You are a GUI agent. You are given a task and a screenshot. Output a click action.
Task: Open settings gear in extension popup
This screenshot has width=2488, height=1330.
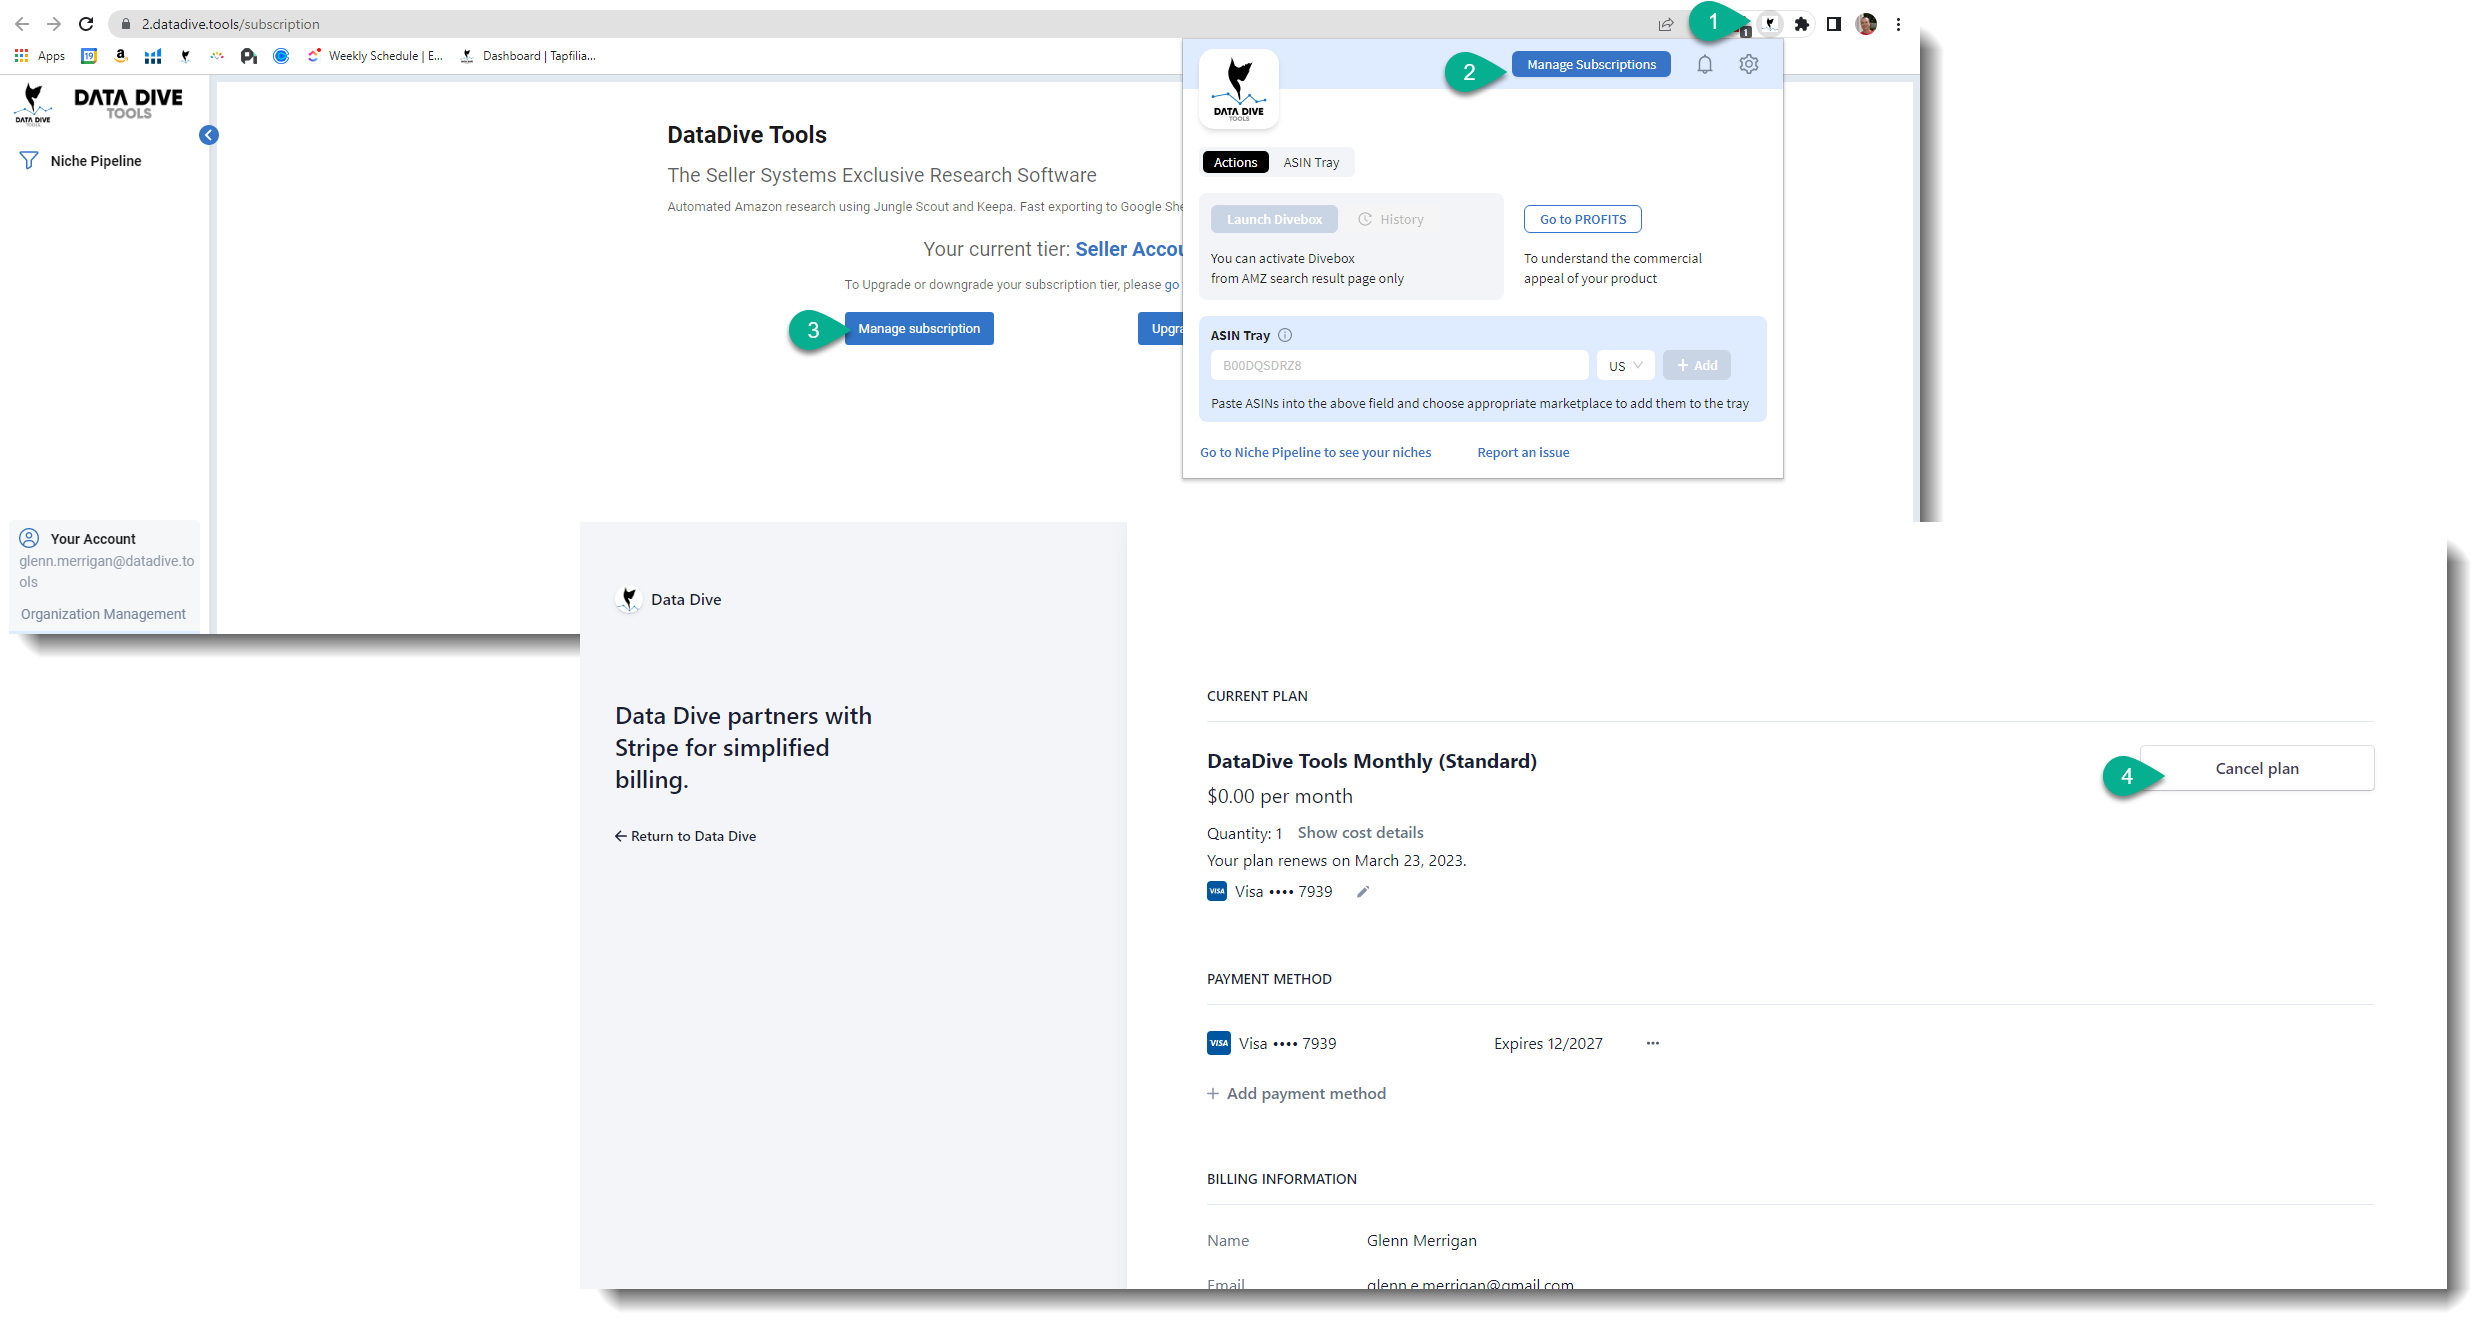(x=1749, y=64)
